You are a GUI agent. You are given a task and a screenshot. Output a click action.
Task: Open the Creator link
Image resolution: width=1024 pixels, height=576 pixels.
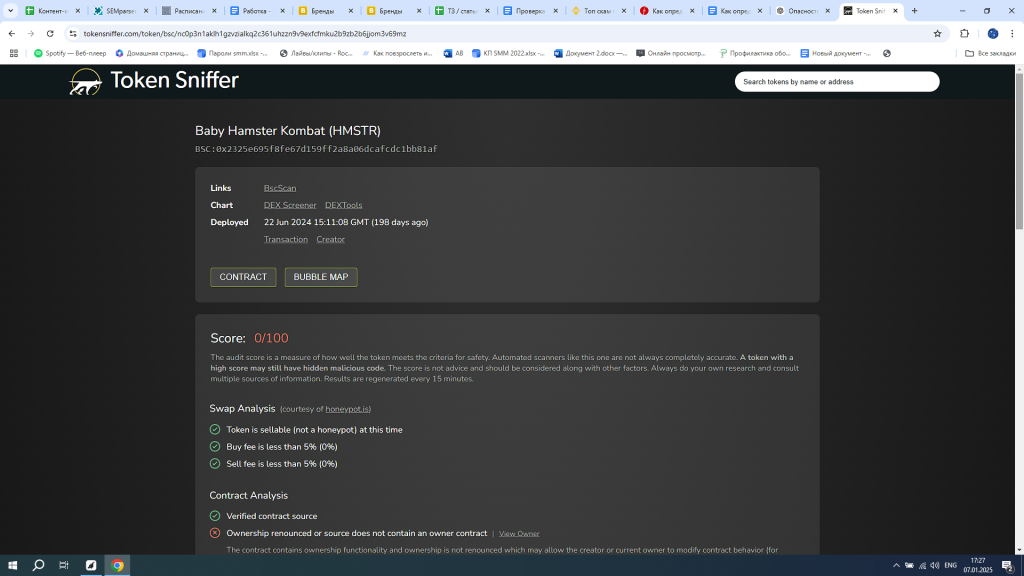(x=330, y=239)
